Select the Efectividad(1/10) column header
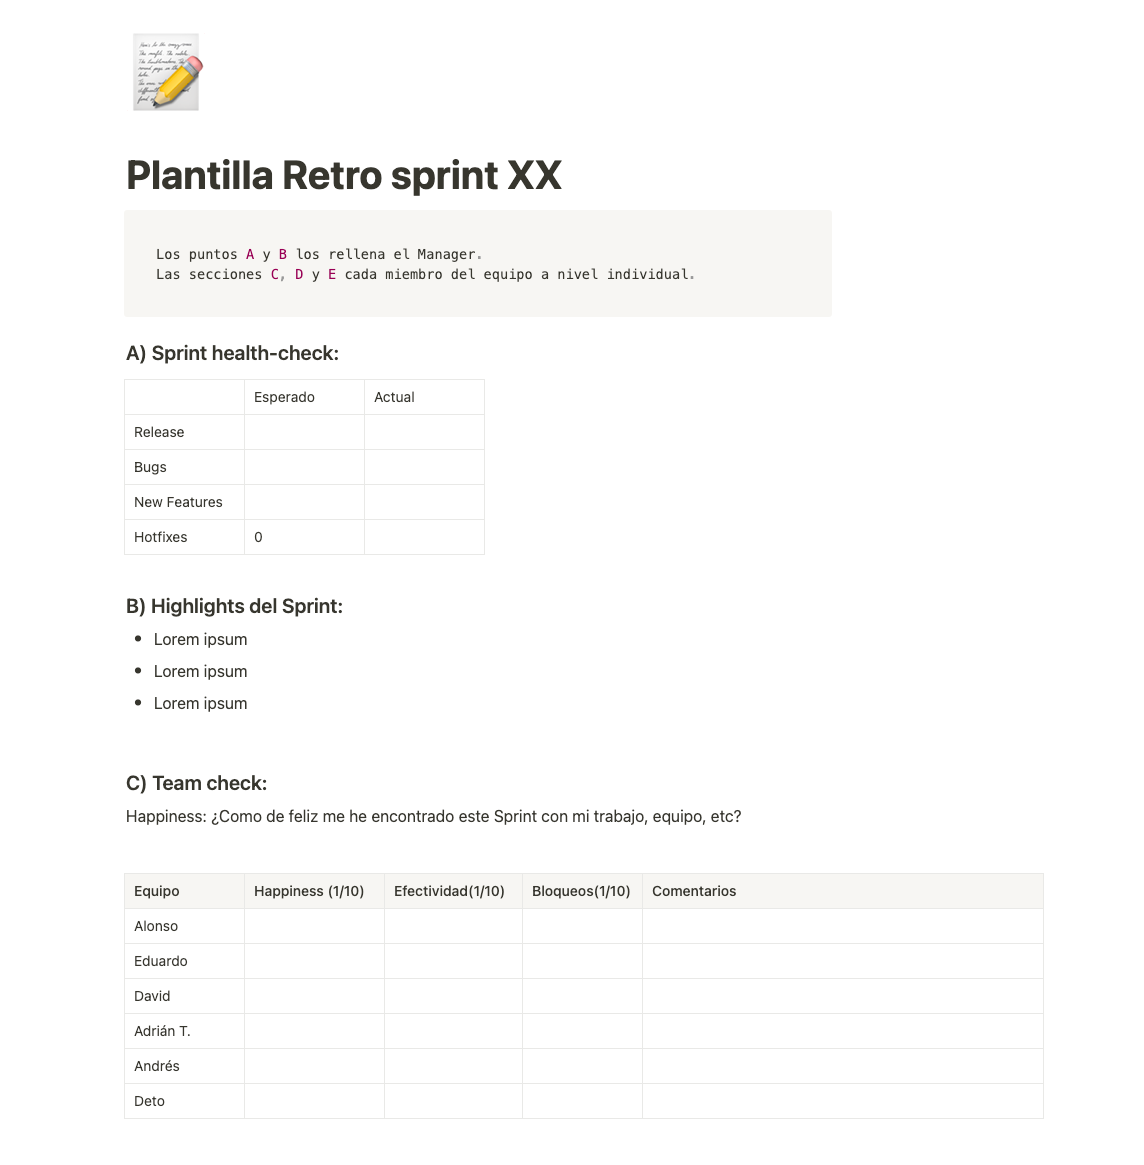Screen dimensions: 1144x1165 [x=453, y=892]
